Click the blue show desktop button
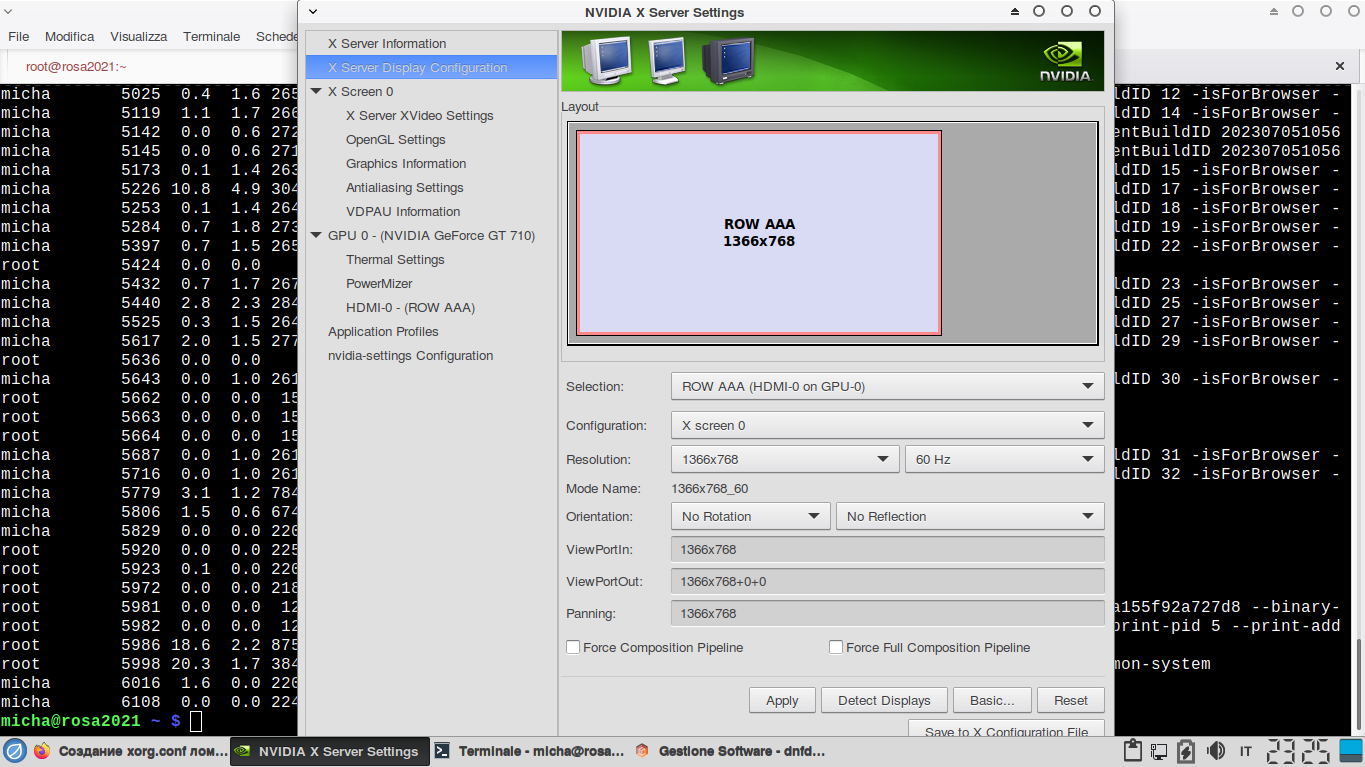 1351,751
